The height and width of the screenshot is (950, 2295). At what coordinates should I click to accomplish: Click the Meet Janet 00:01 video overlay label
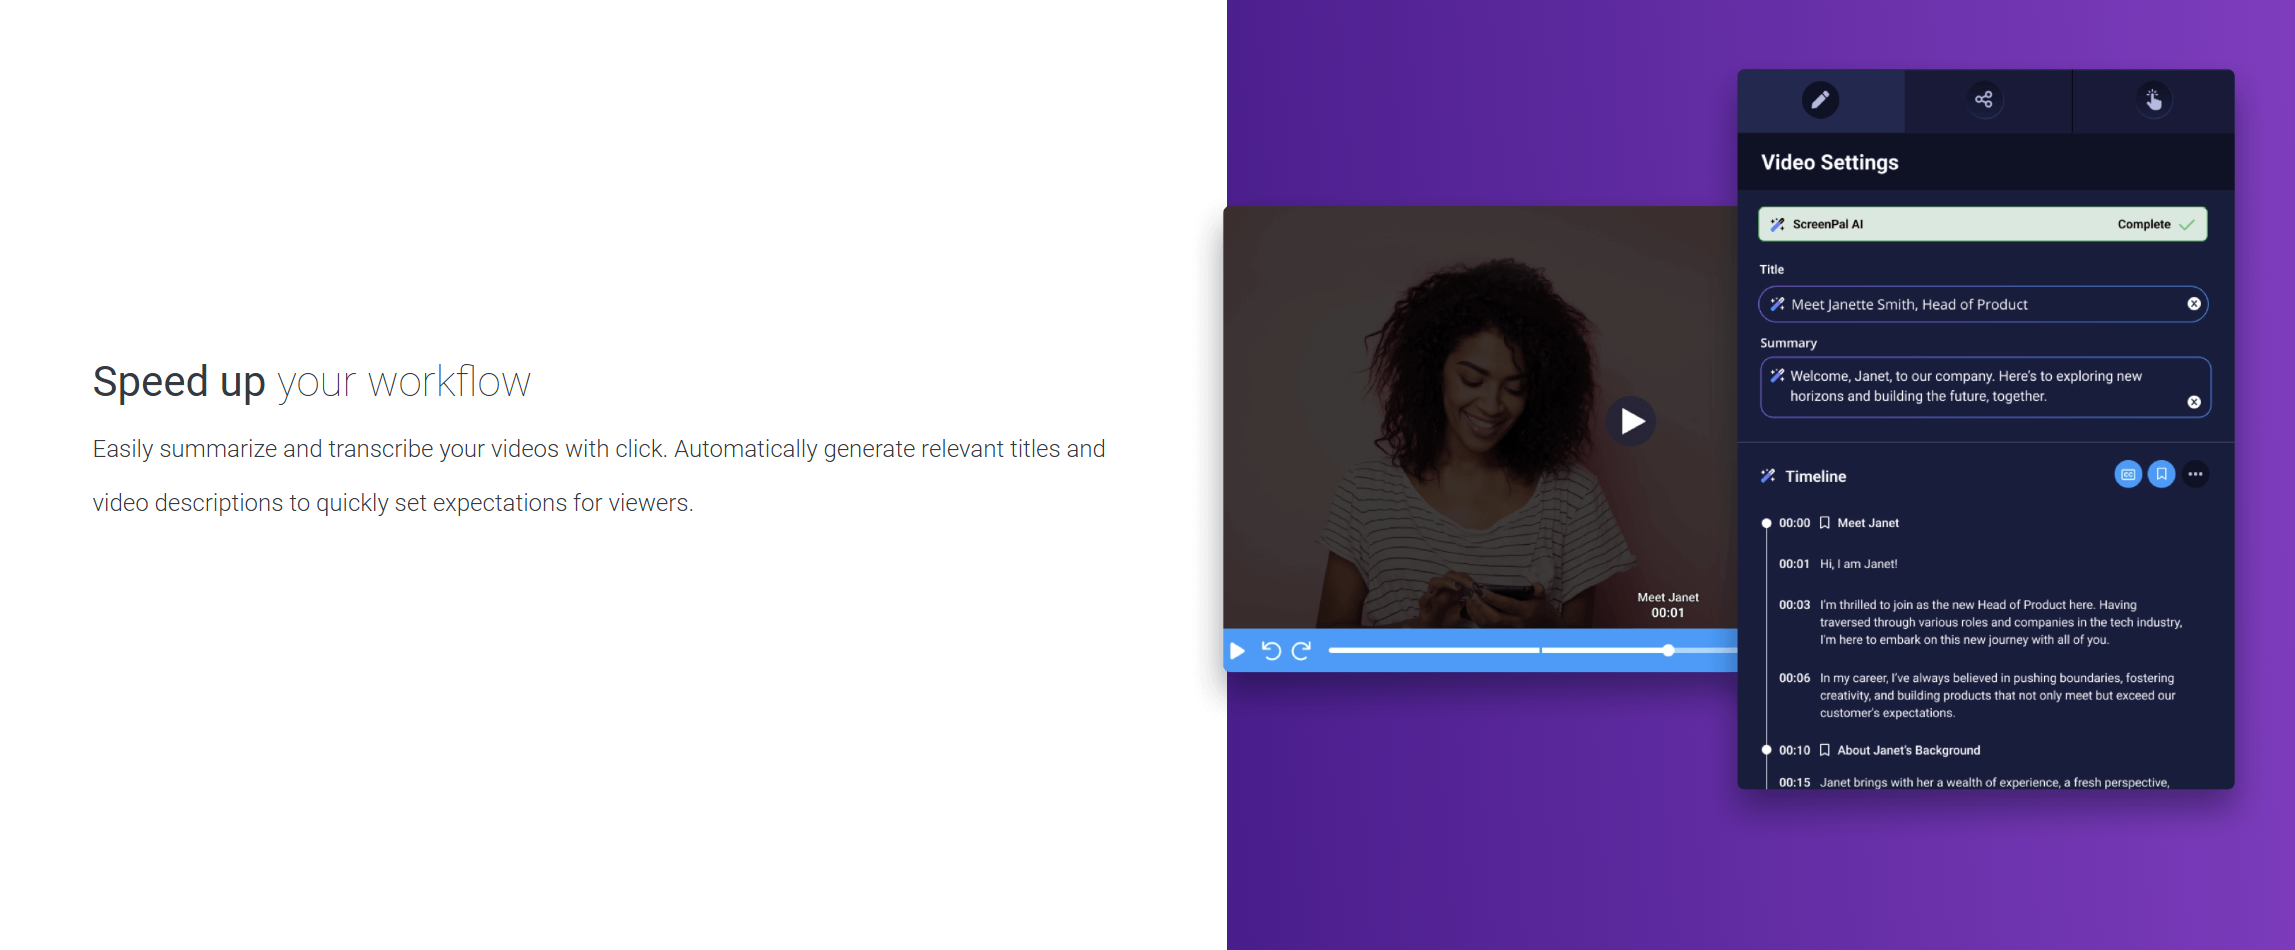1667,605
